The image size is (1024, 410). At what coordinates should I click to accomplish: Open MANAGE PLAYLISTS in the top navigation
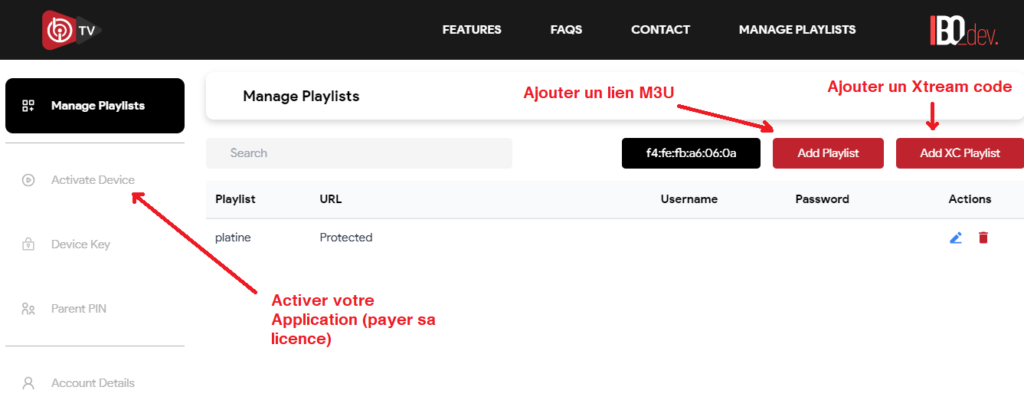(797, 30)
